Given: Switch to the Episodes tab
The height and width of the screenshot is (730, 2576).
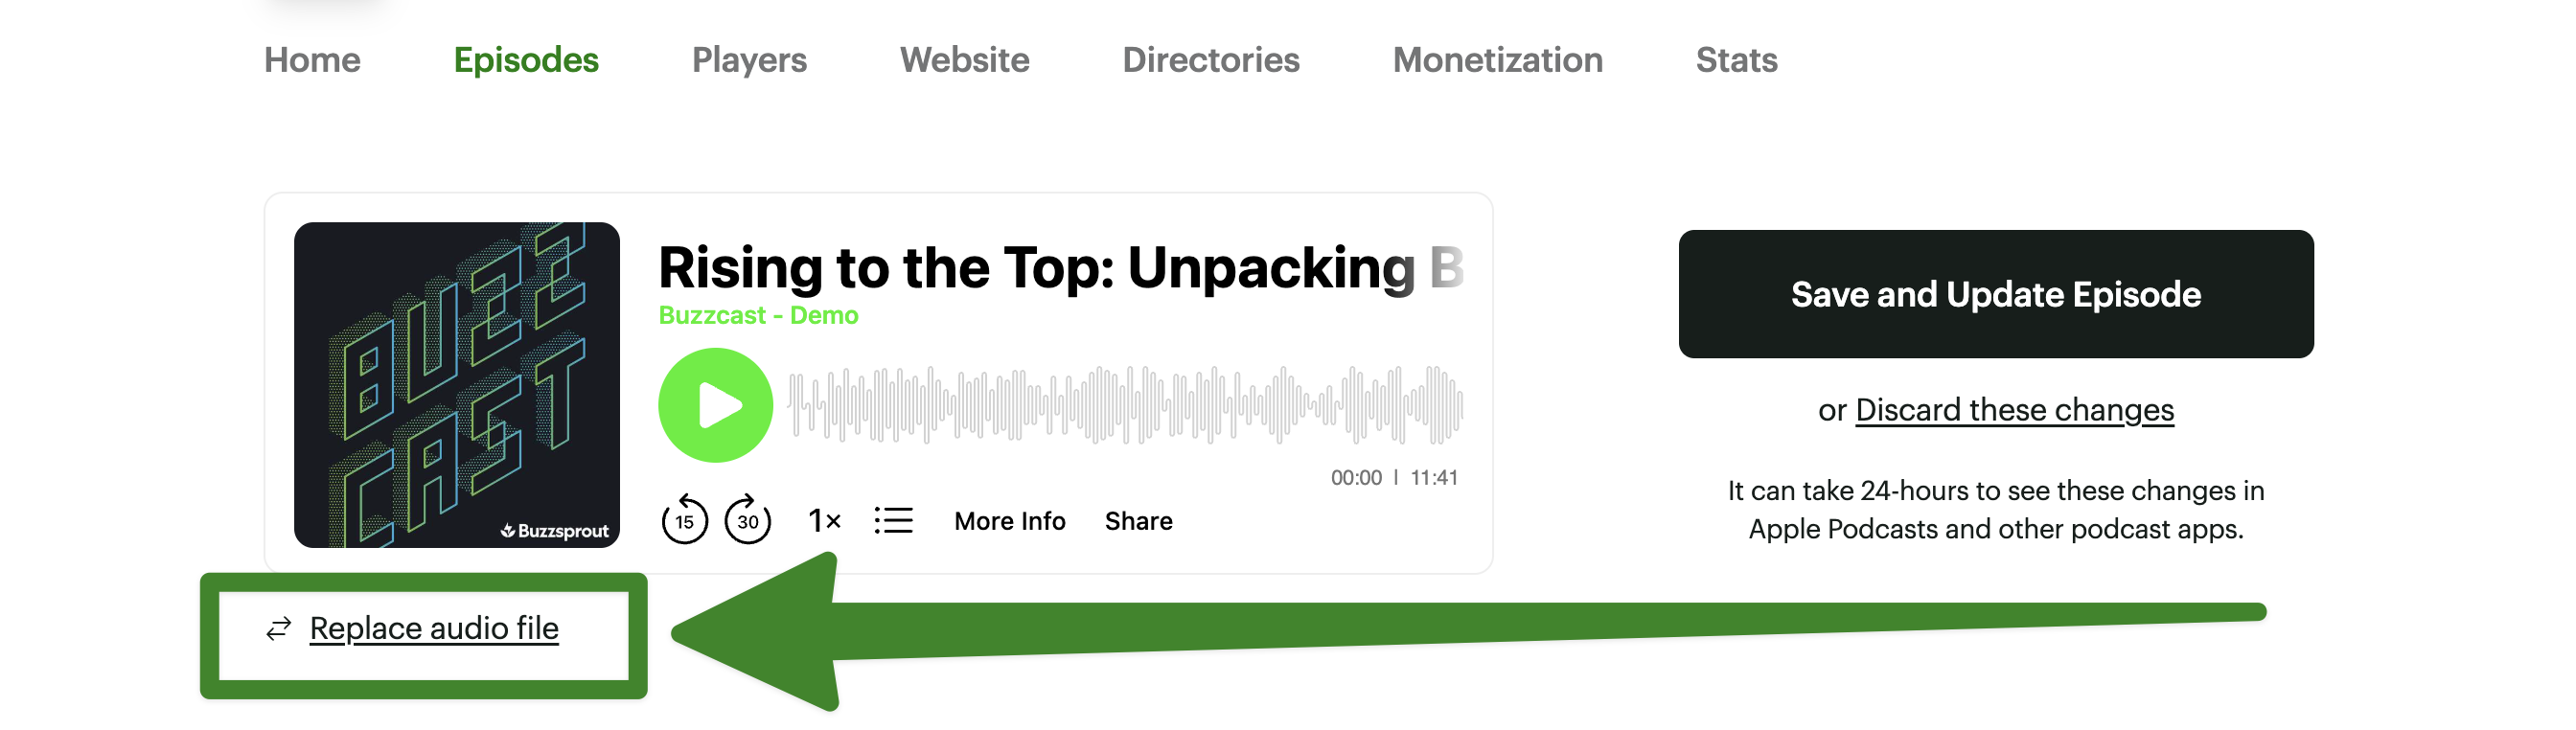Looking at the screenshot, I should (x=526, y=60).
